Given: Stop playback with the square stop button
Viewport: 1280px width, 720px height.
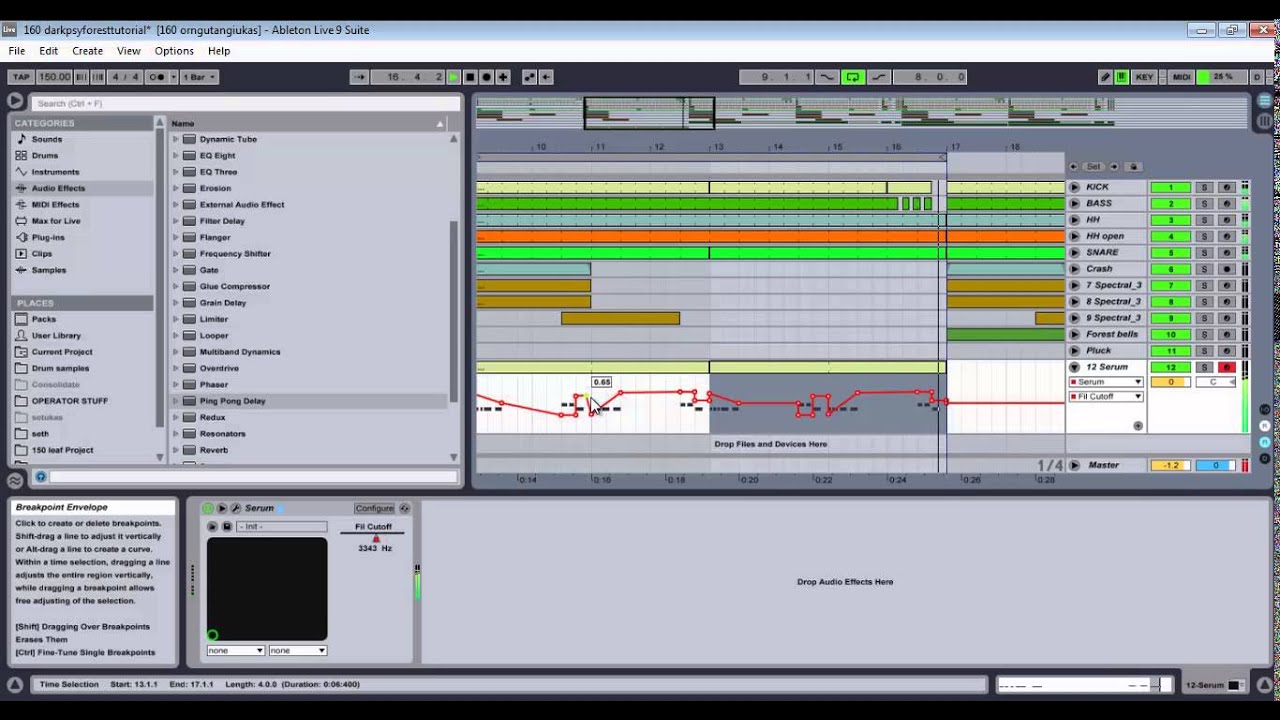Looking at the screenshot, I should (470, 77).
